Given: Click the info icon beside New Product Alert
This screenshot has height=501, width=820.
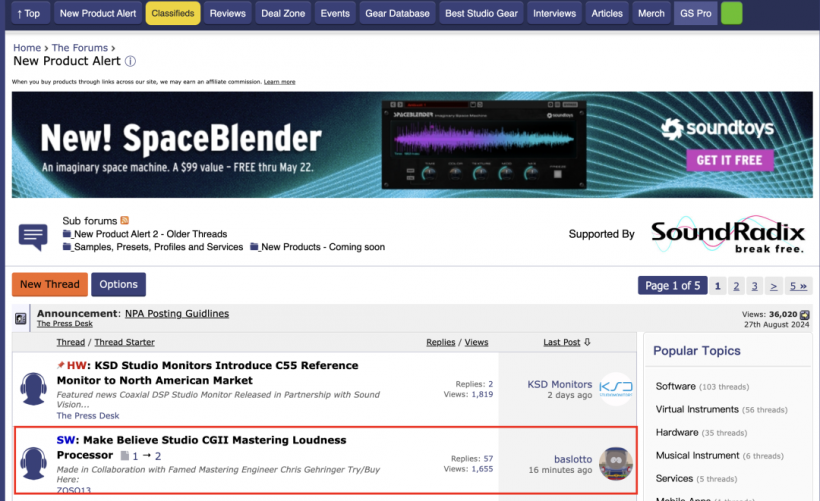Looking at the screenshot, I should 130,61.
